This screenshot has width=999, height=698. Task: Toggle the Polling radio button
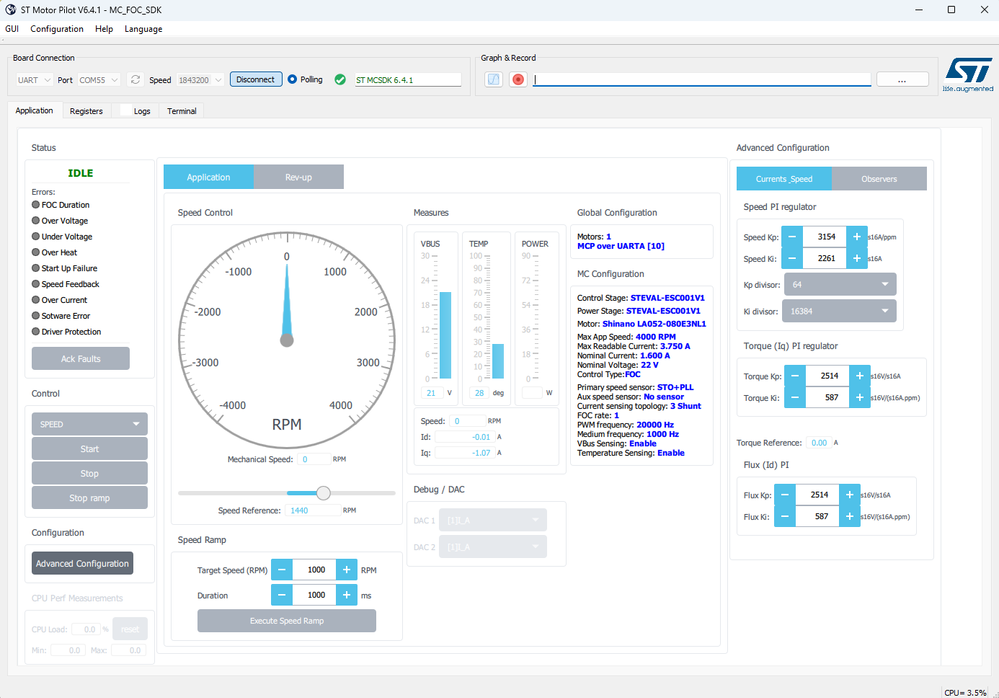click(292, 80)
